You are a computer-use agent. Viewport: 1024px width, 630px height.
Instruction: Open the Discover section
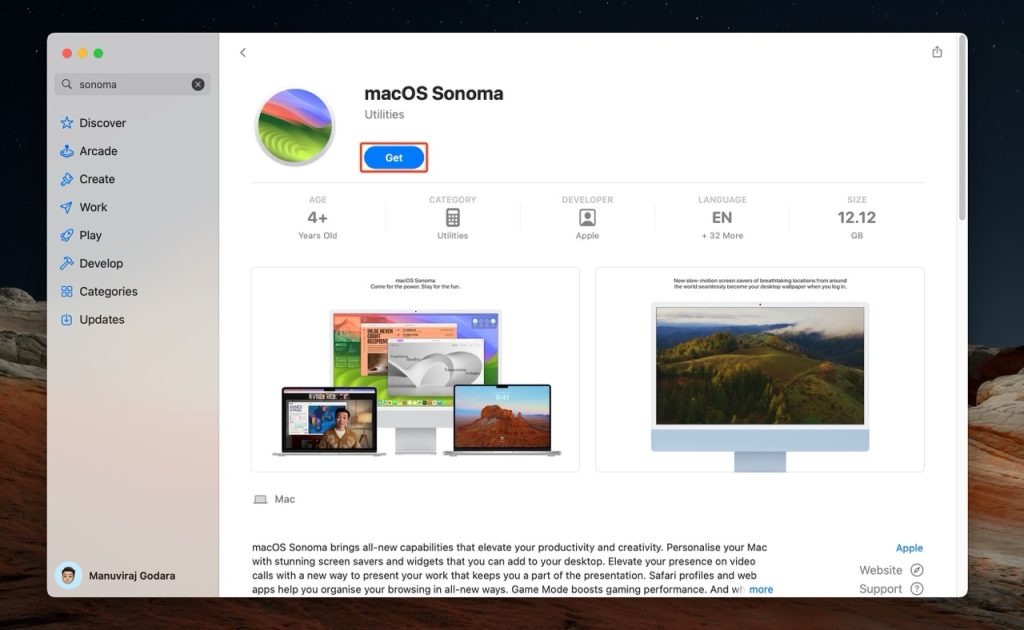coord(100,122)
